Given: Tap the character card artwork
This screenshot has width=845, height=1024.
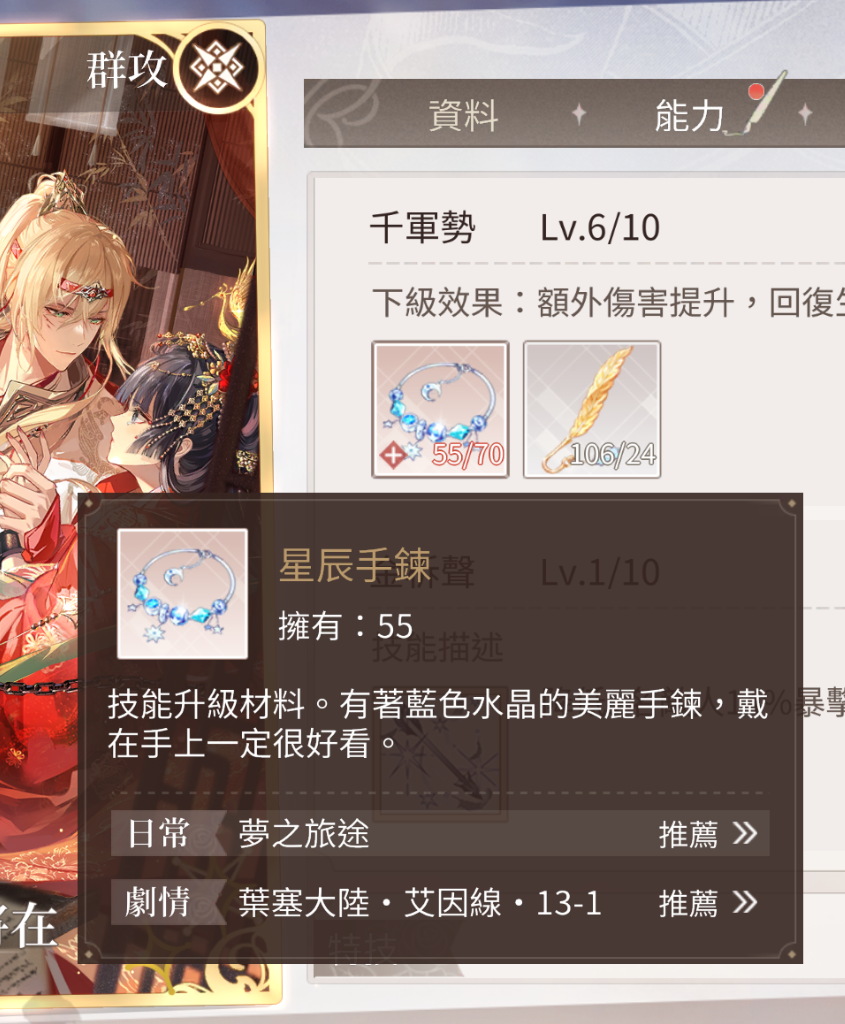Looking at the screenshot, I should coord(131,294).
